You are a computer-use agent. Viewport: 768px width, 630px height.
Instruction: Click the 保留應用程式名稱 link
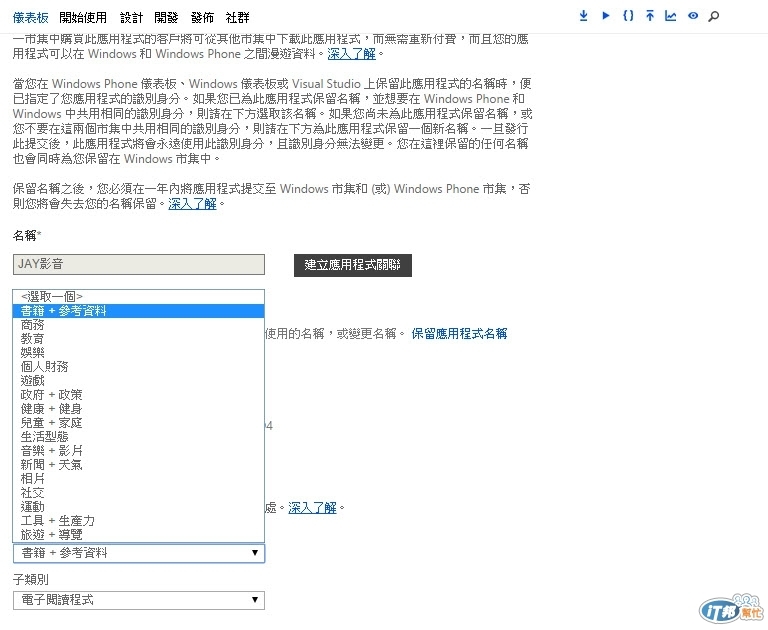pos(459,334)
